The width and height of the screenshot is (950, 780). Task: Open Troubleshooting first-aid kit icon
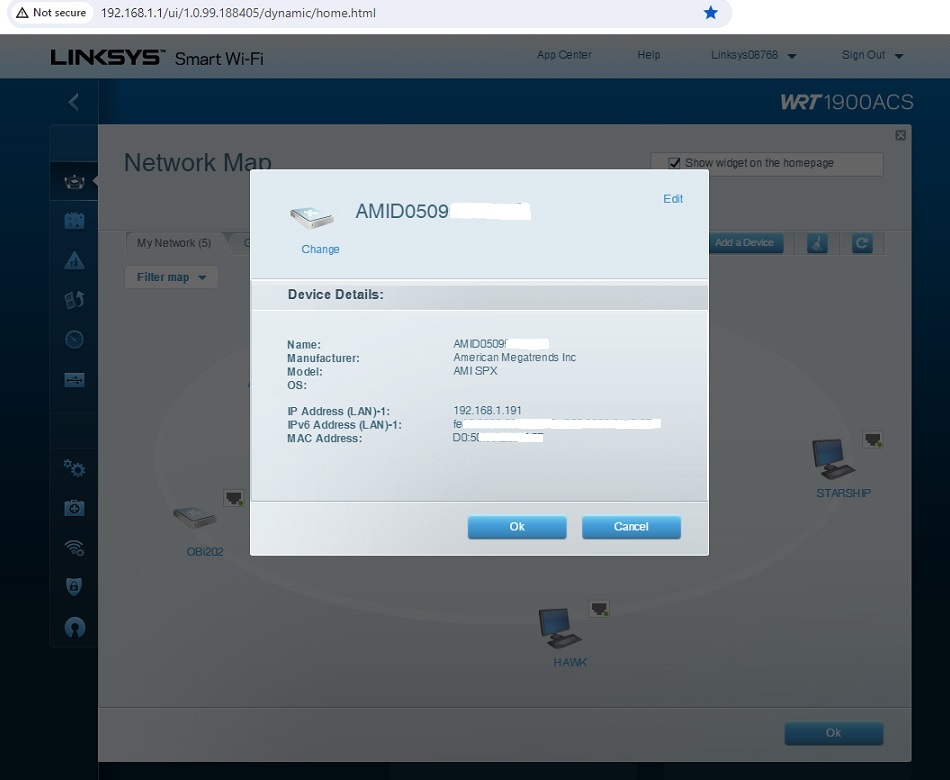point(74,507)
